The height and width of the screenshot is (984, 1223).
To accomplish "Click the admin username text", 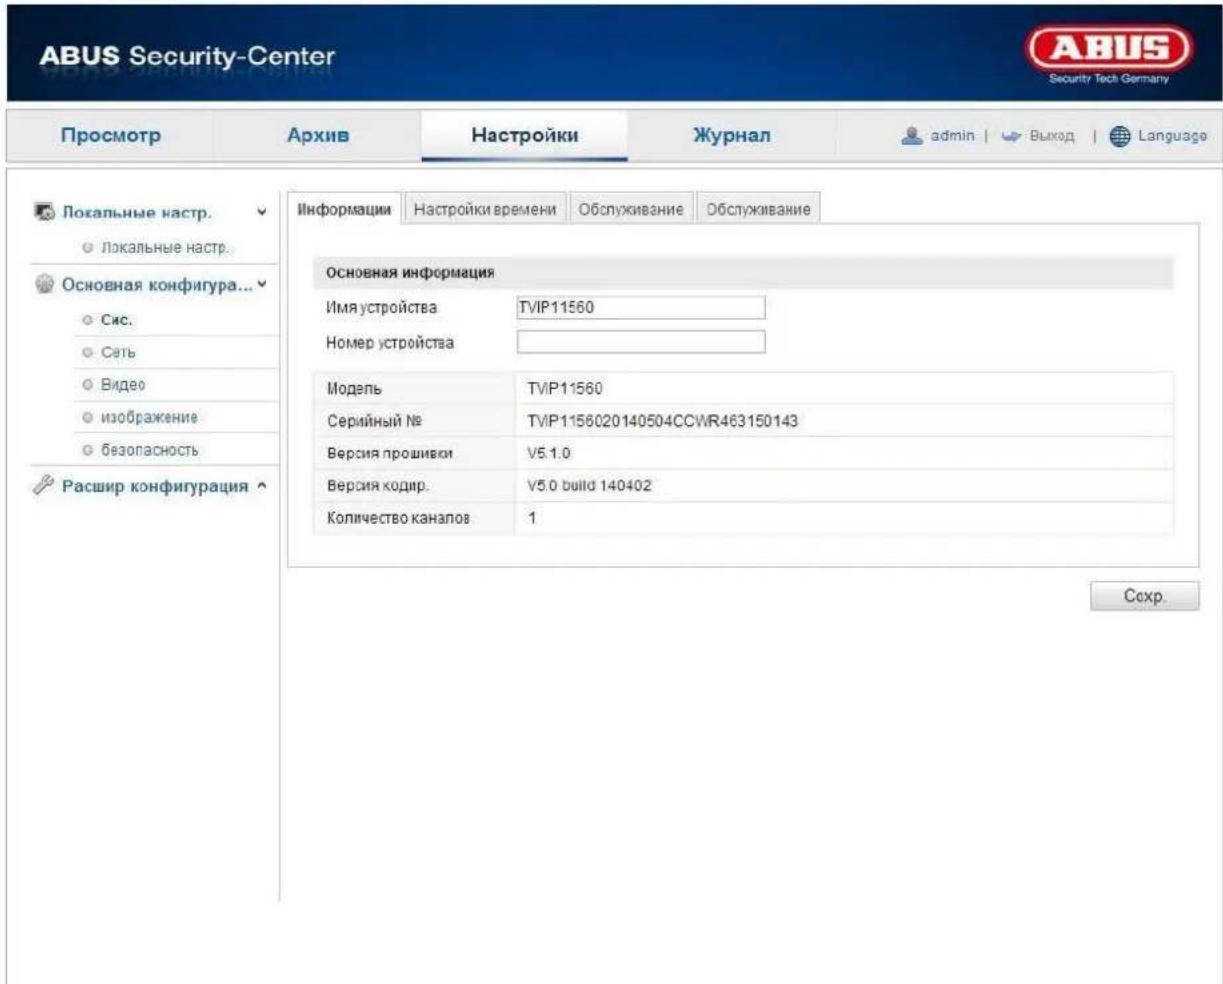I will (x=952, y=136).
